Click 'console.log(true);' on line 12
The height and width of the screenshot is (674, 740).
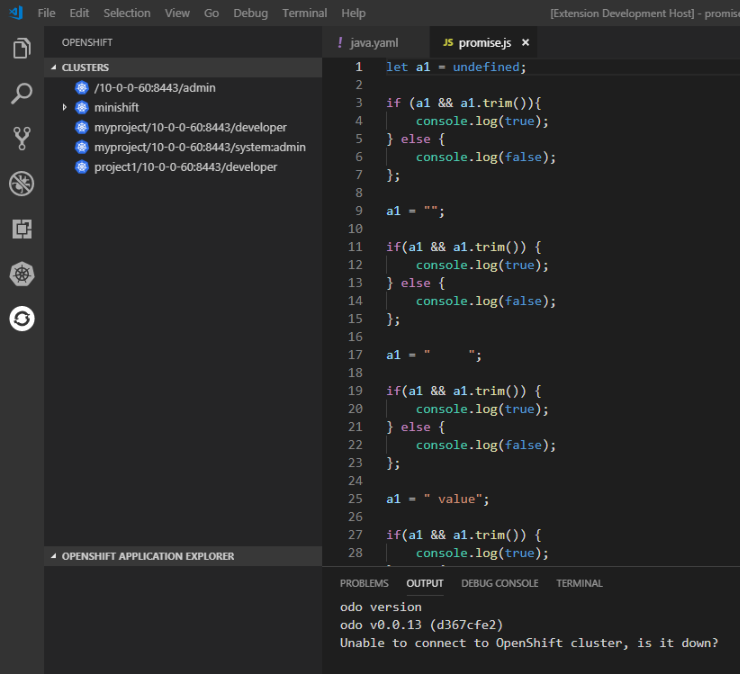[482, 265]
